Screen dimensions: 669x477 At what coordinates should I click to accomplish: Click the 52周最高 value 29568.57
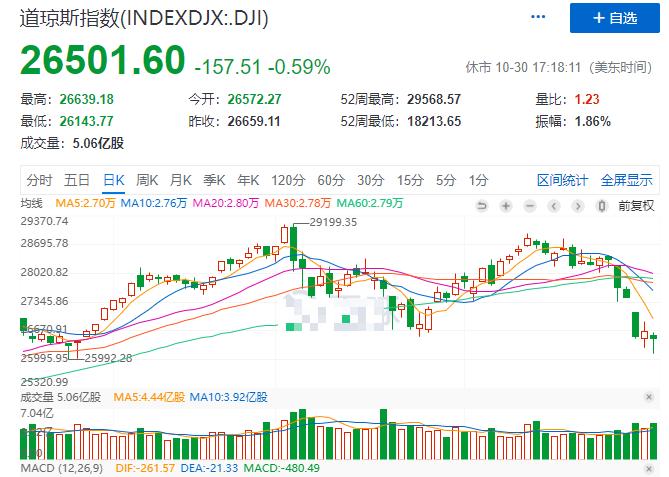[434, 99]
